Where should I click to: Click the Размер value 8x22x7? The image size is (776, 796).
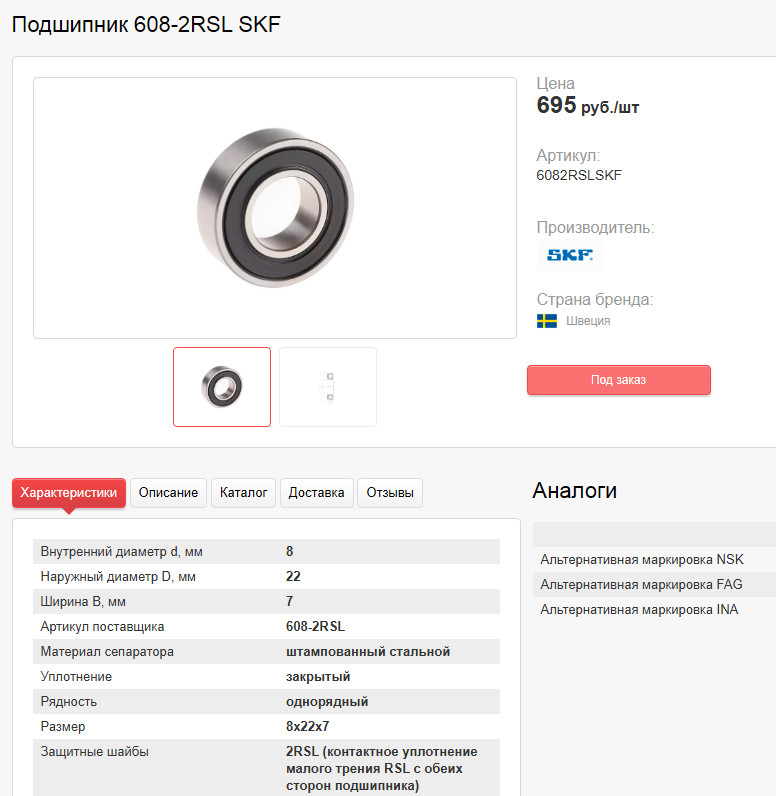click(x=307, y=726)
